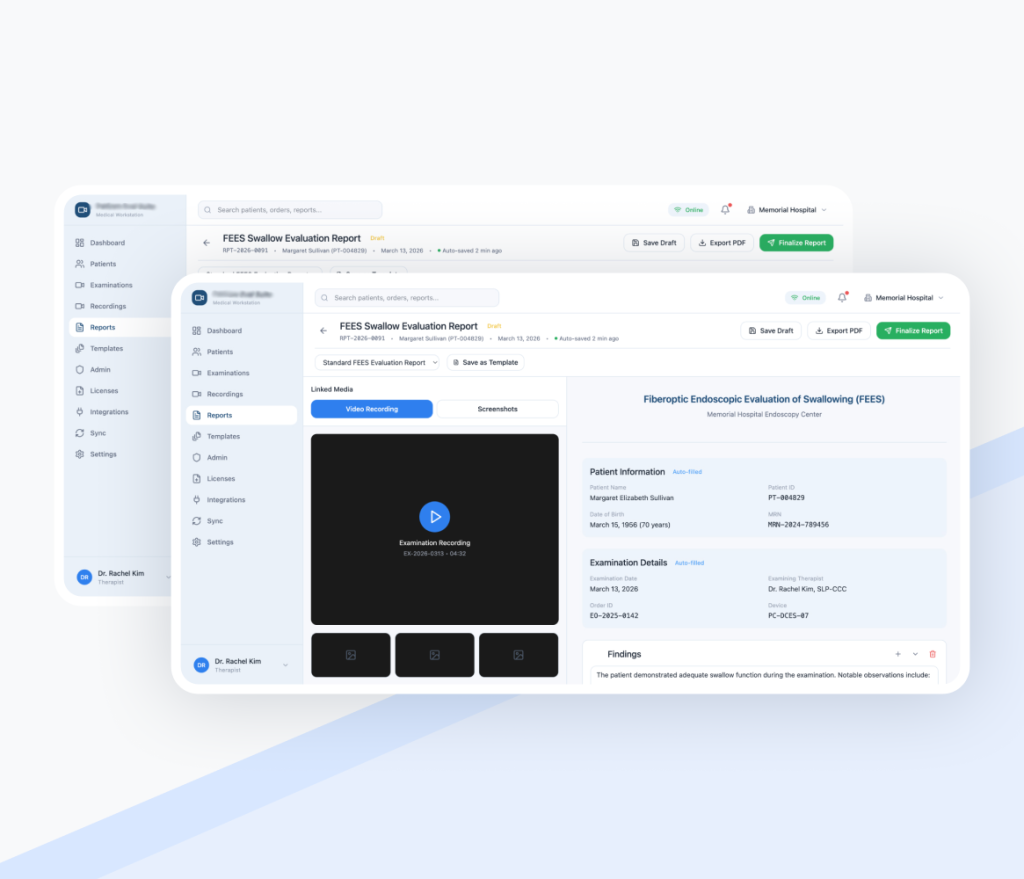Go to Sync in front window sidebar

214,521
